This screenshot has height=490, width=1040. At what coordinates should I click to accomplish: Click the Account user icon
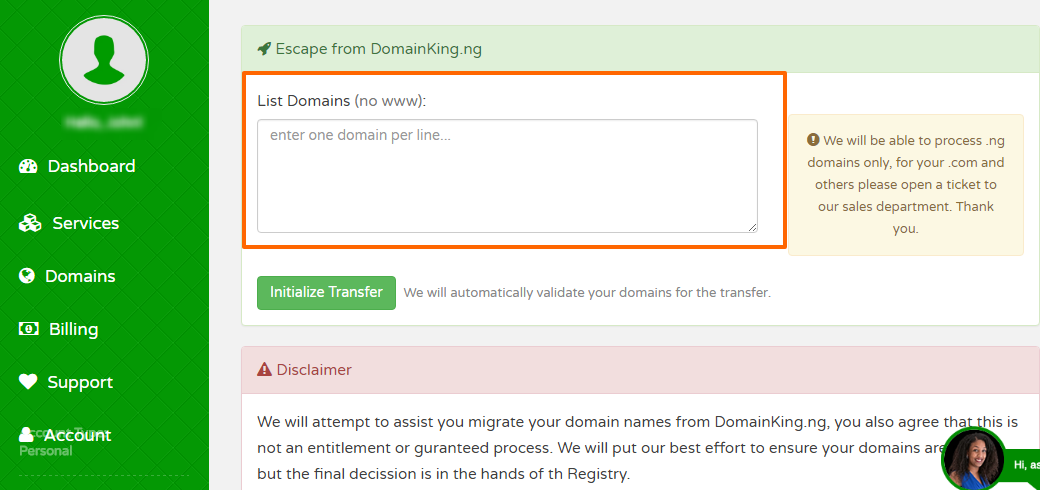coord(26,435)
